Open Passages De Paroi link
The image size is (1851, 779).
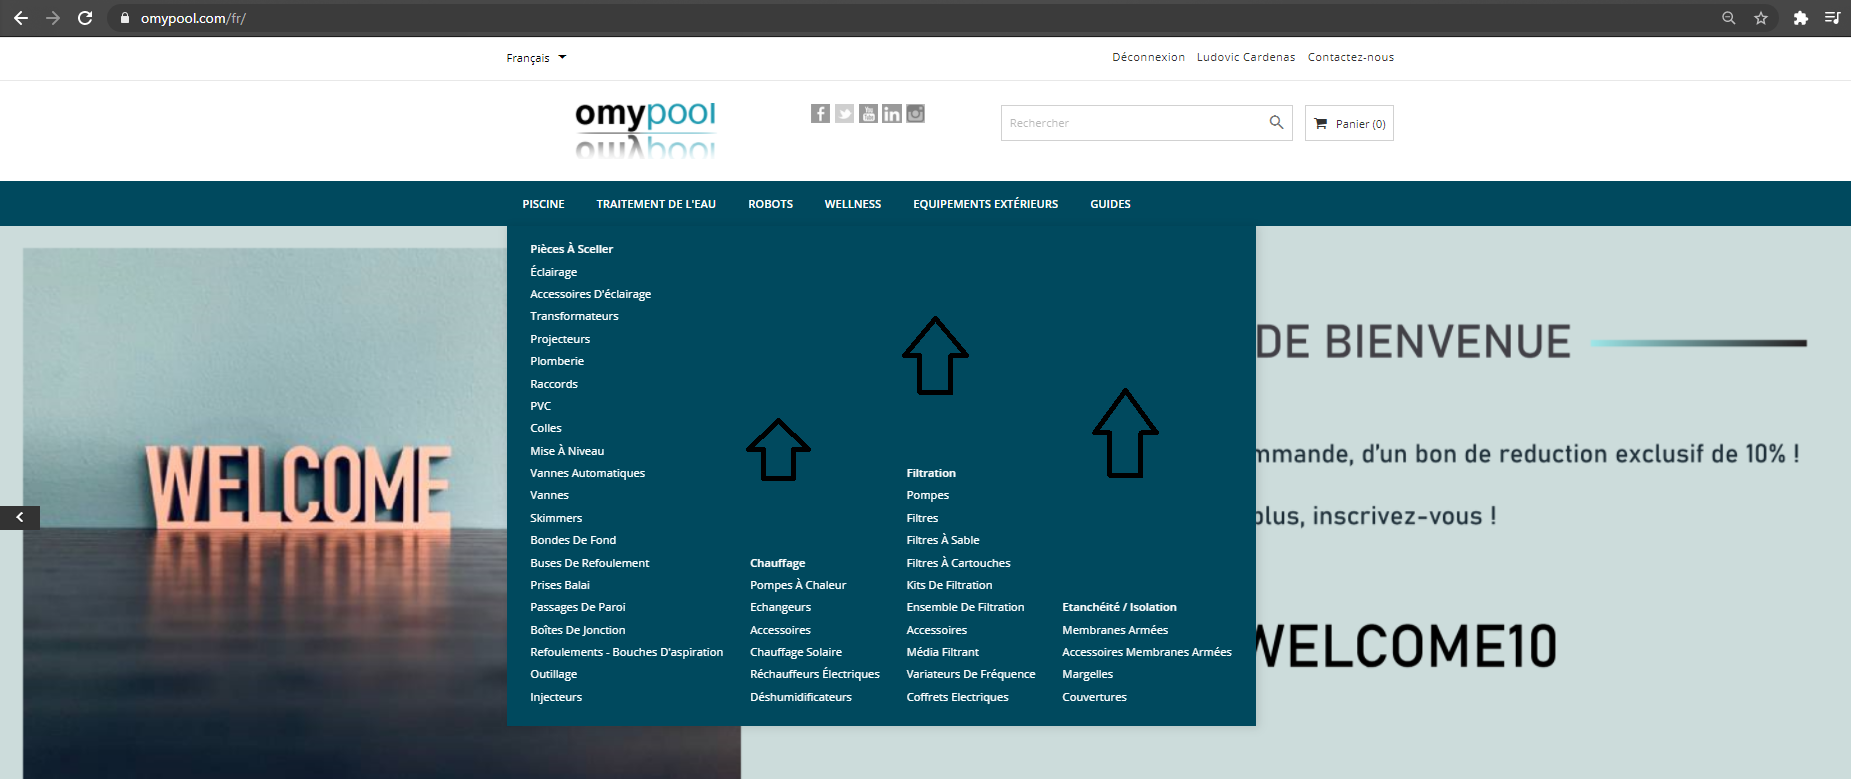pos(577,607)
